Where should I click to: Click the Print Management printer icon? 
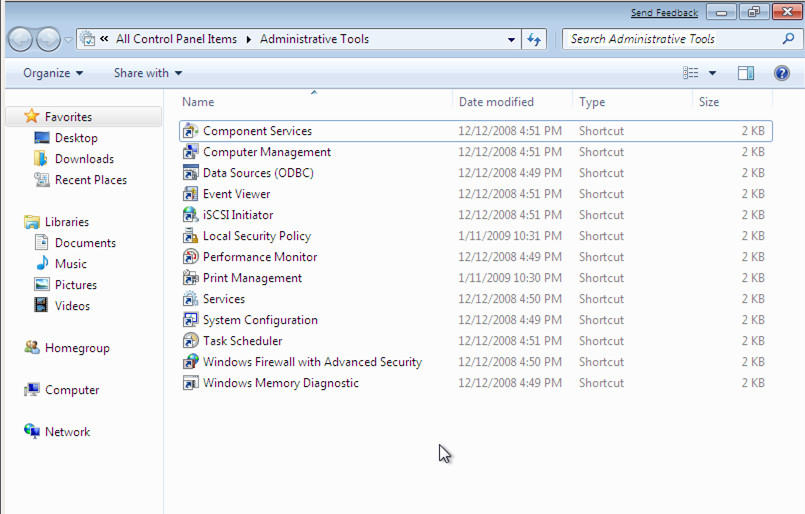point(190,278)
